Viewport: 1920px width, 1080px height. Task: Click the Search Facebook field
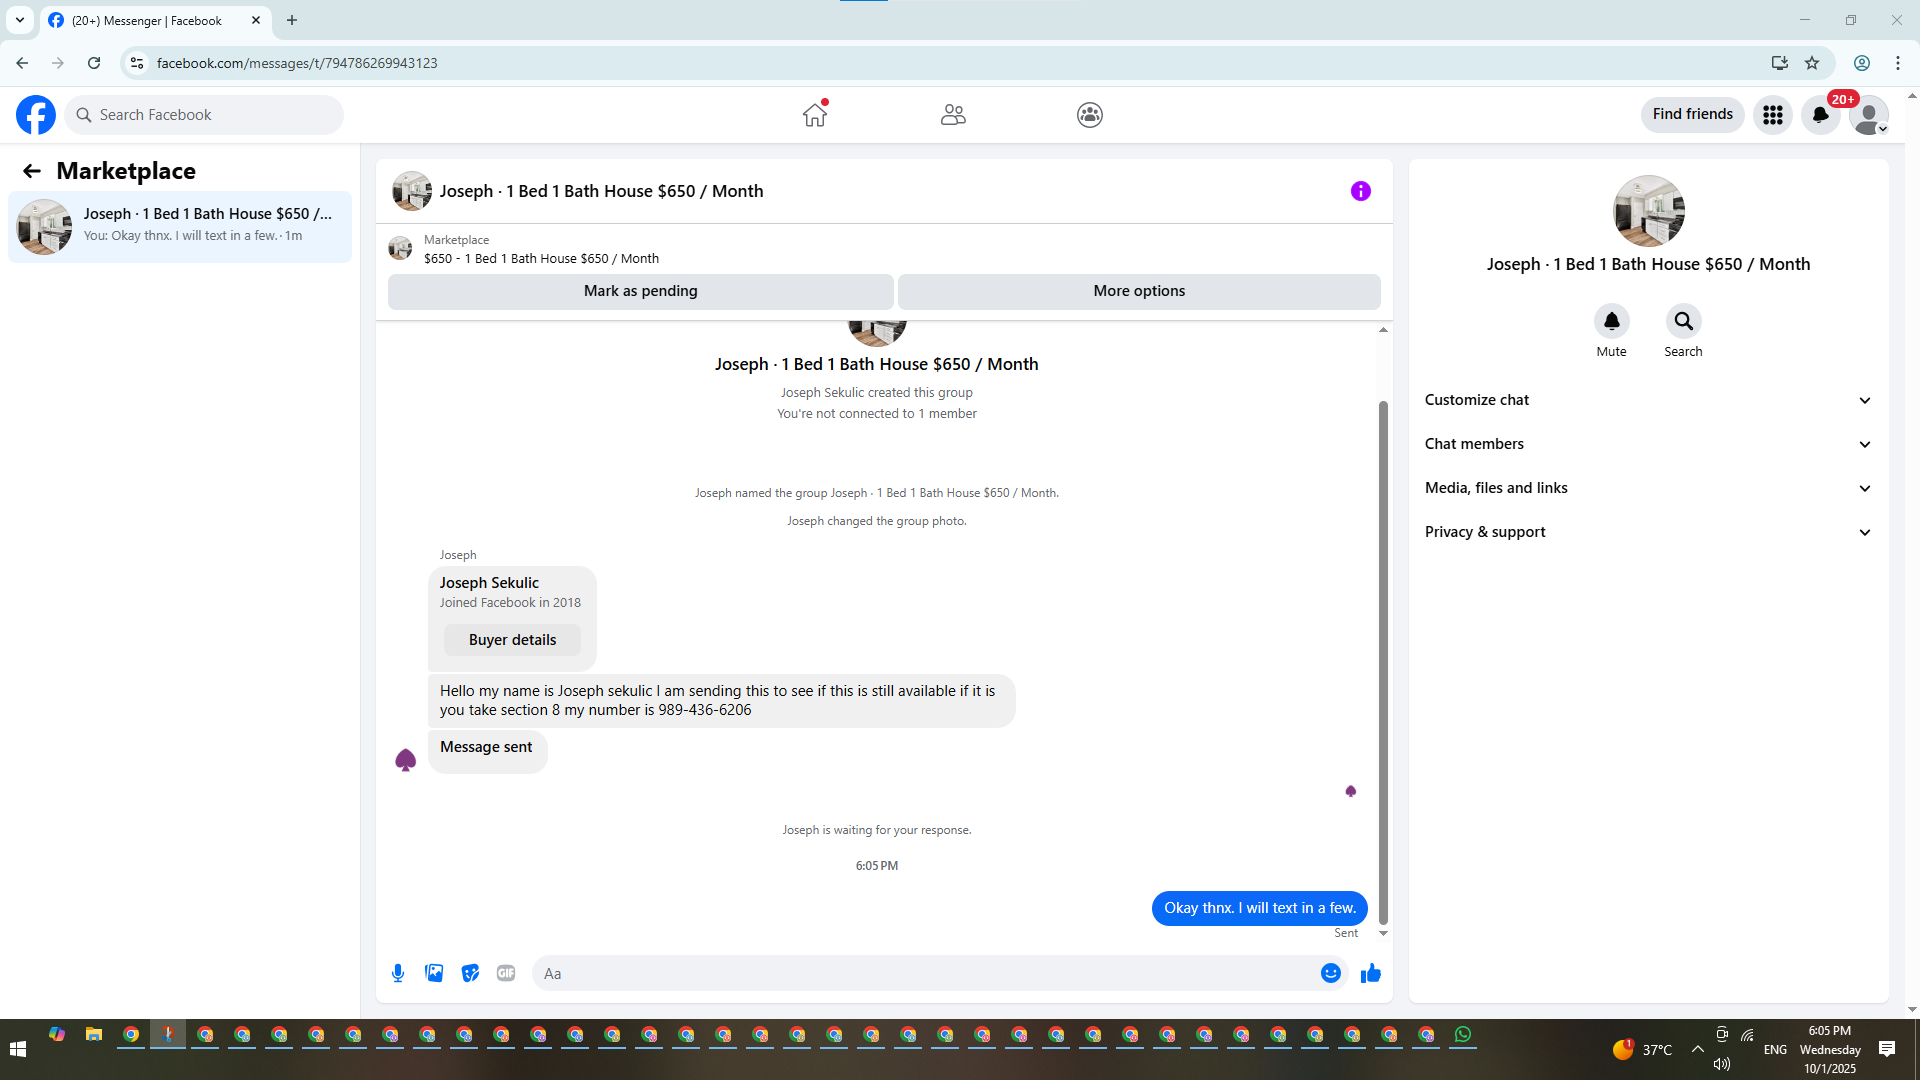click(x=204, y=115)
